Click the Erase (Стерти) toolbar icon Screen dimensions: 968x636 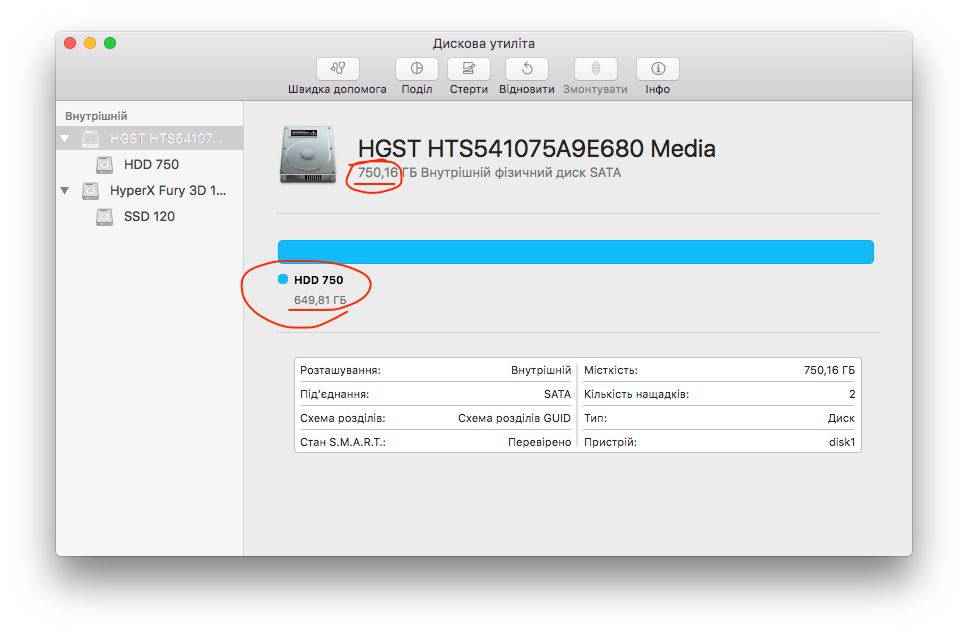coord(469,69)
